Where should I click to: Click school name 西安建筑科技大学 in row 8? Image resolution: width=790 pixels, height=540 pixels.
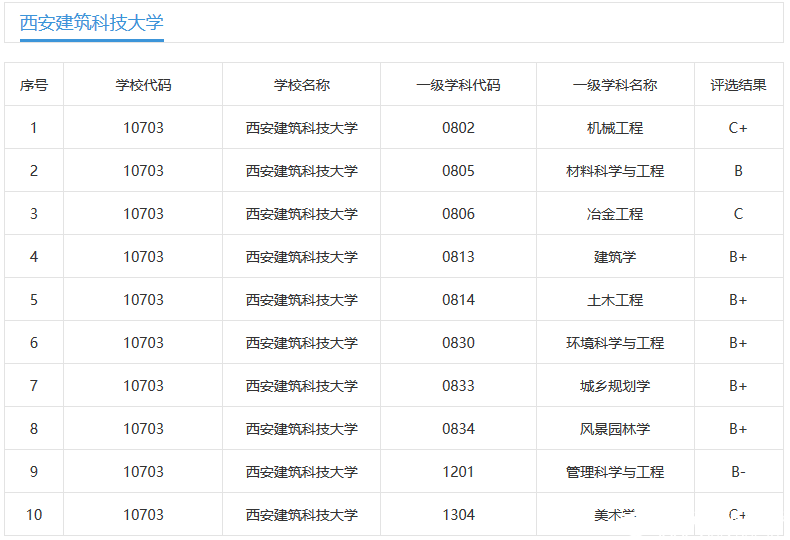(x=301, y=429)
